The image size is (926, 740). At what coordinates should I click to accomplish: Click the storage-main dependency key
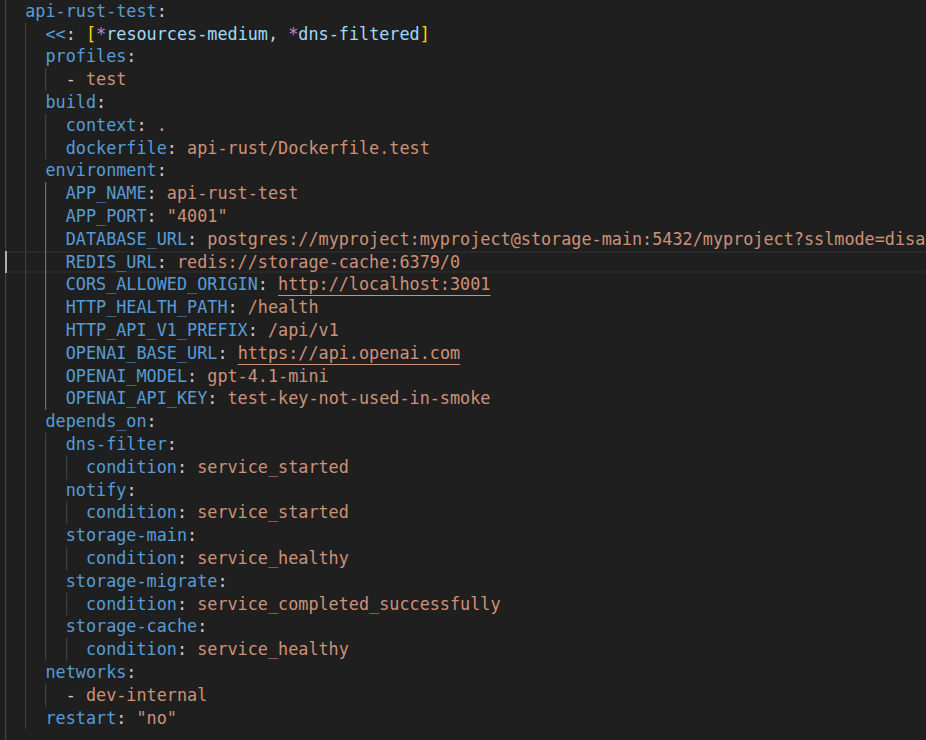click(126, 535)
